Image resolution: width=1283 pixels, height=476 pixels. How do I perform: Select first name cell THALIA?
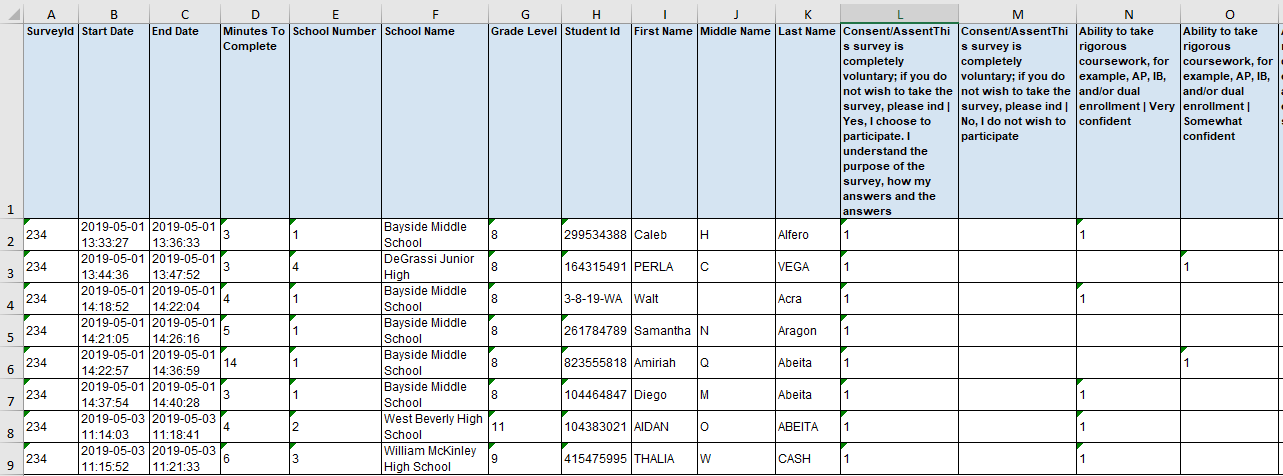[664, 459]
